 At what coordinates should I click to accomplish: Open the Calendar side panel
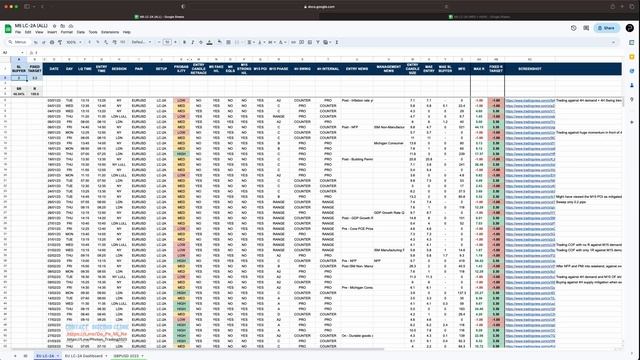click(632, 42)
